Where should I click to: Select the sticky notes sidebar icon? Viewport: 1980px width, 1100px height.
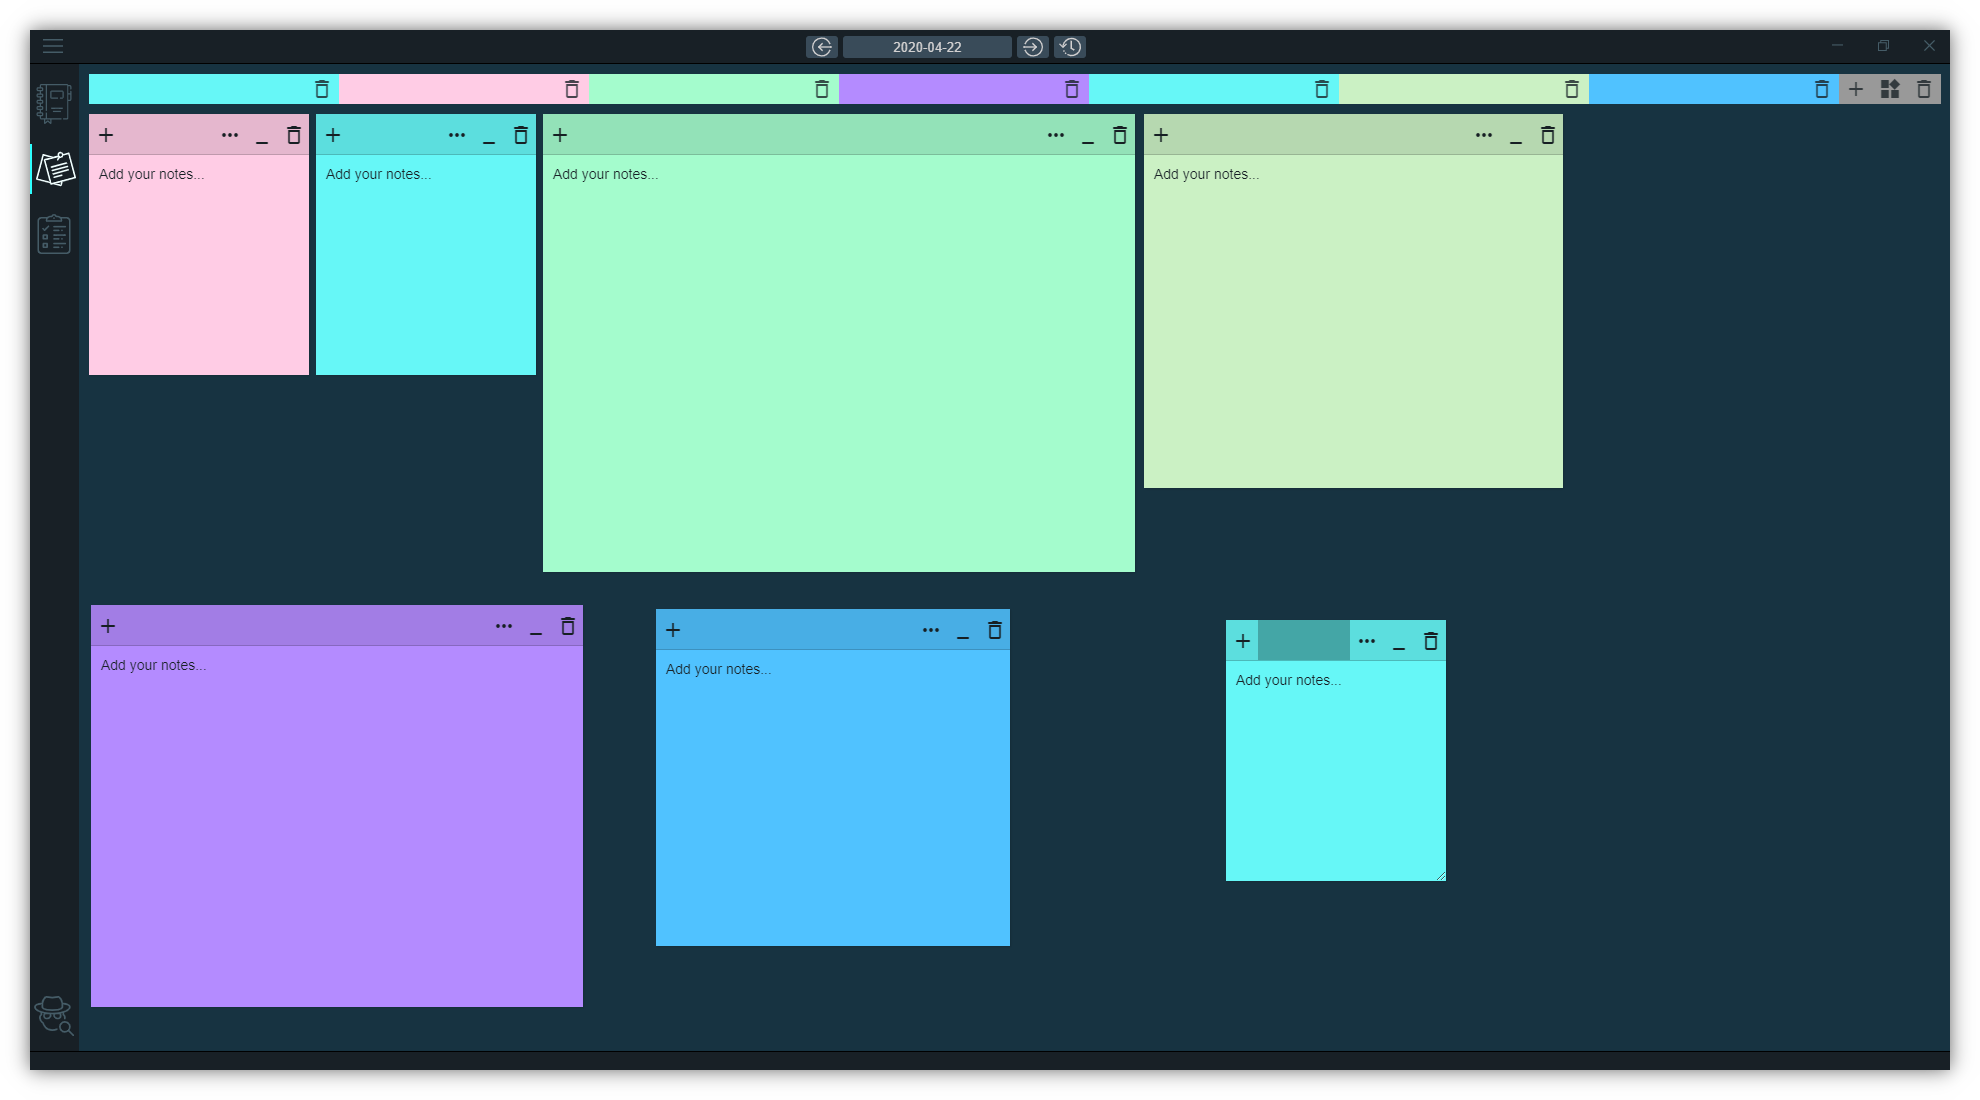55,169
